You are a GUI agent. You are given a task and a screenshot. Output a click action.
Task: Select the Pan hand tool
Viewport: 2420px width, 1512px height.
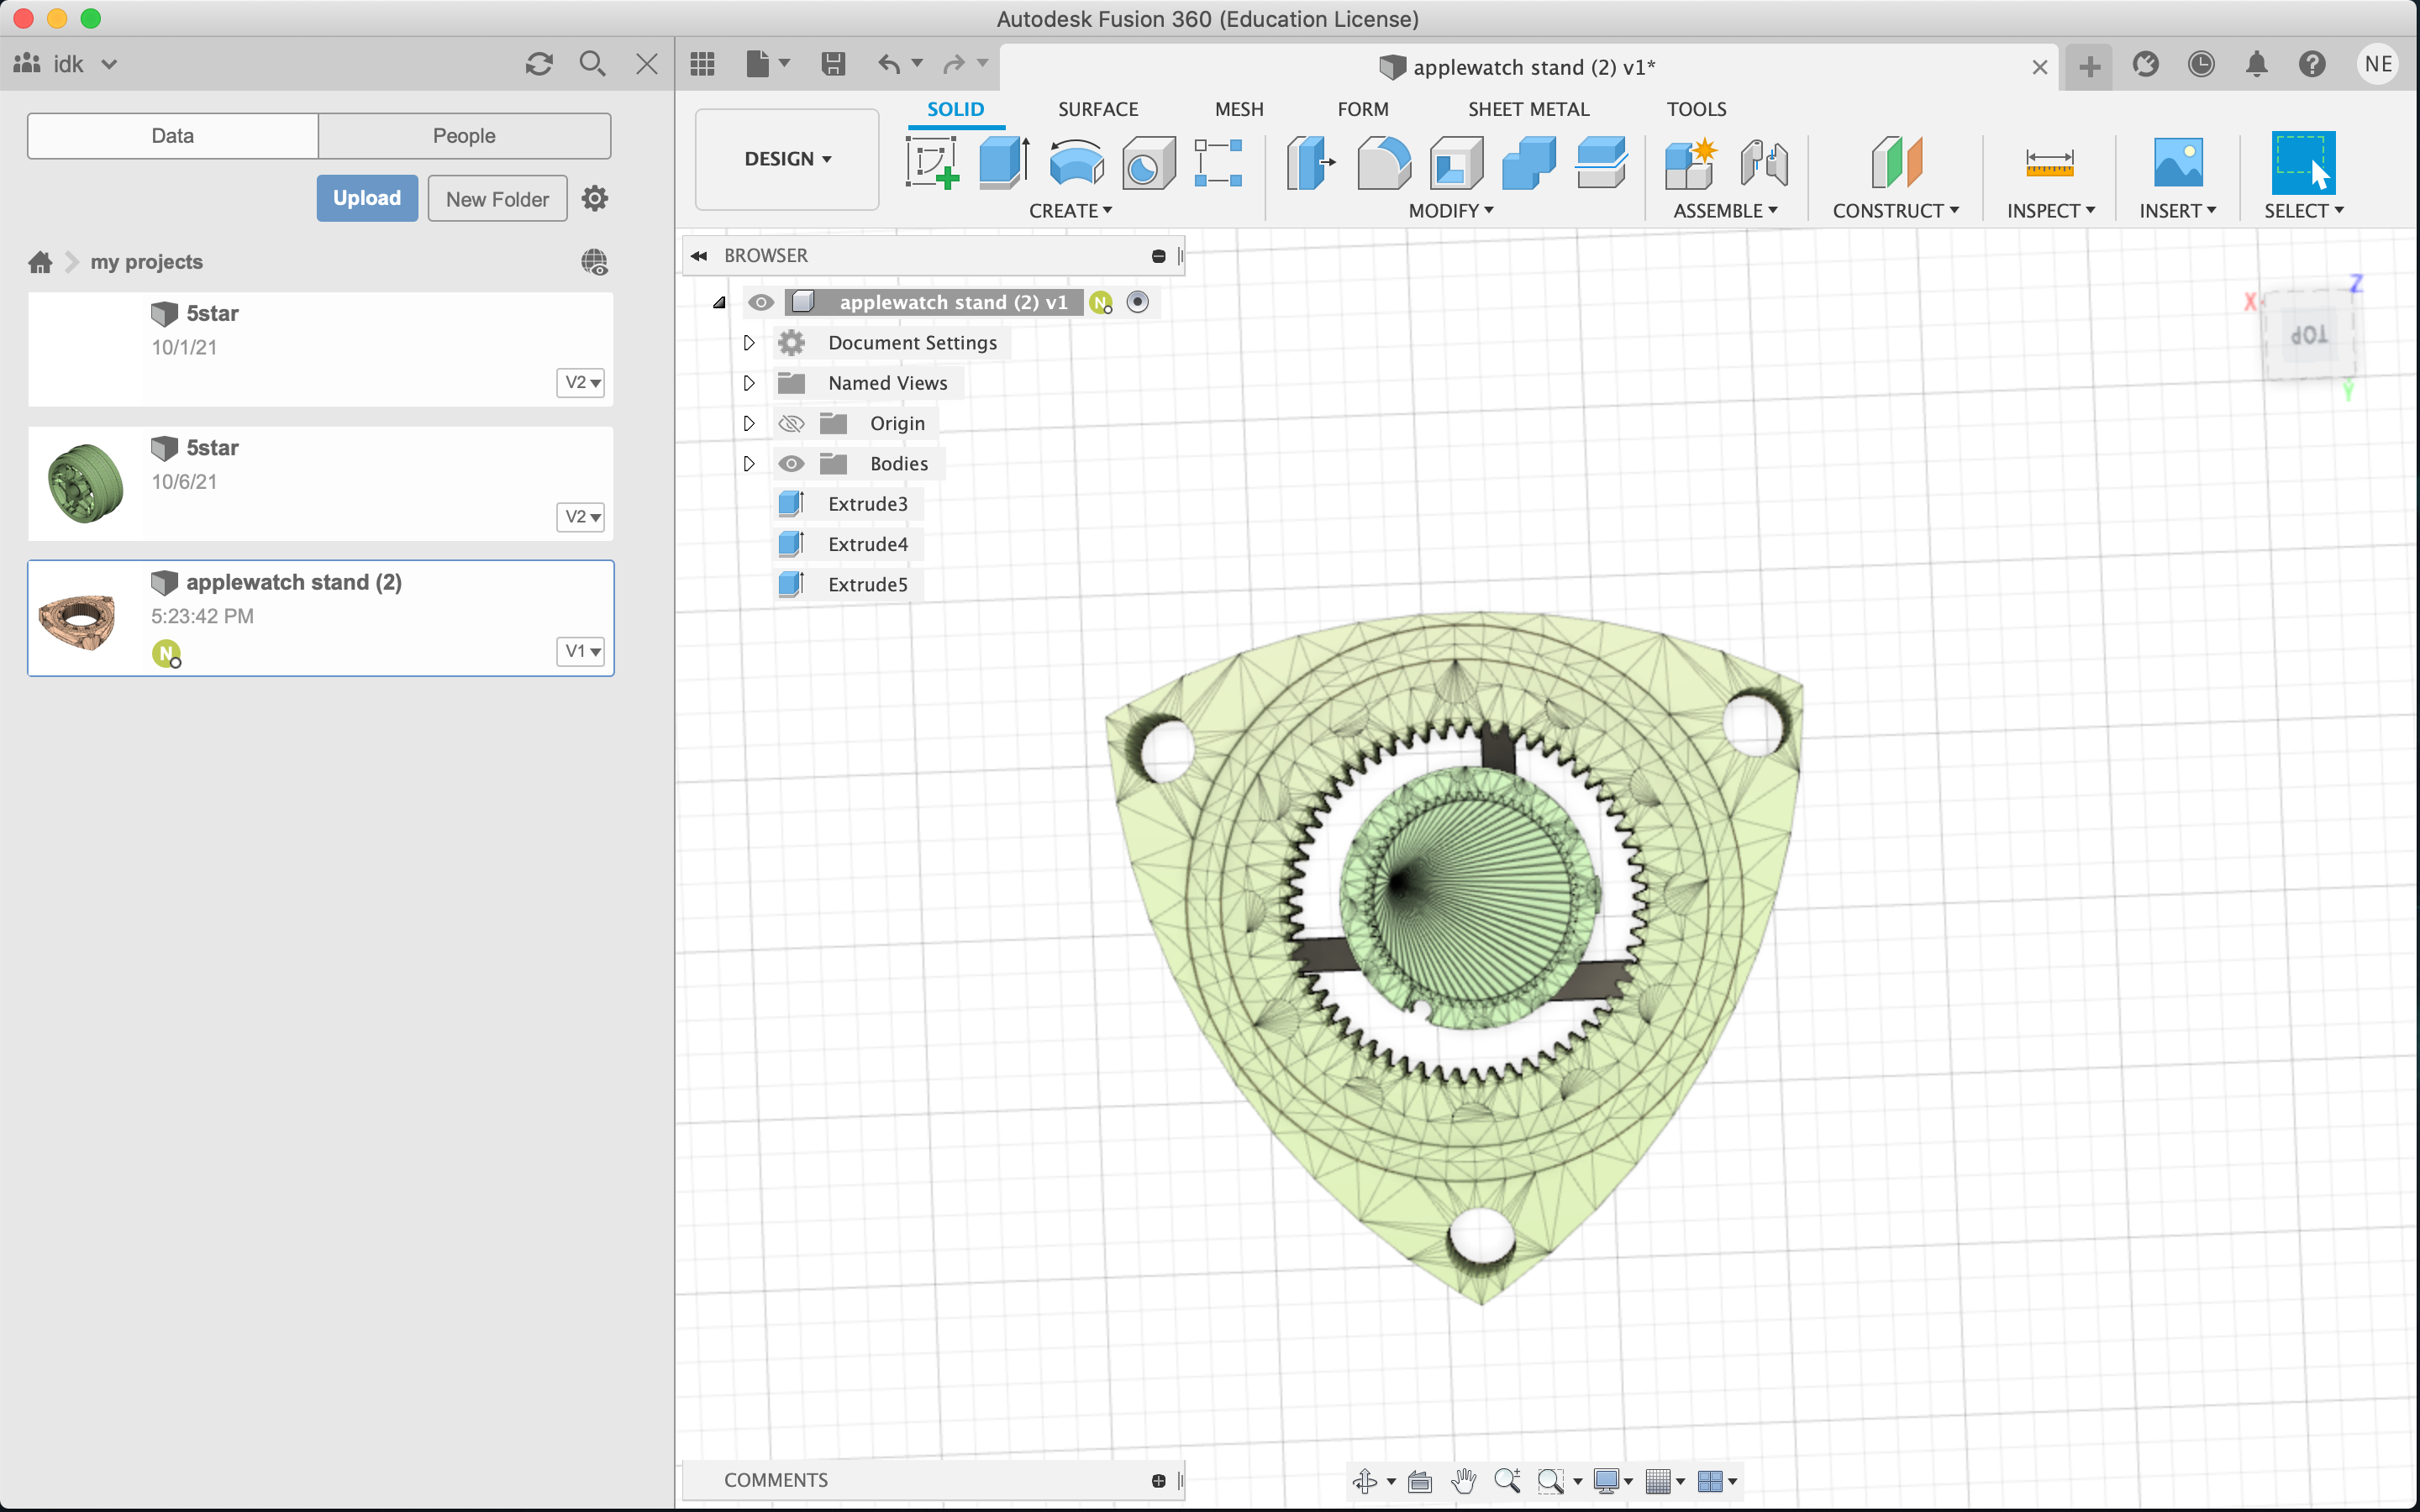click(x=1463, y=1481)
